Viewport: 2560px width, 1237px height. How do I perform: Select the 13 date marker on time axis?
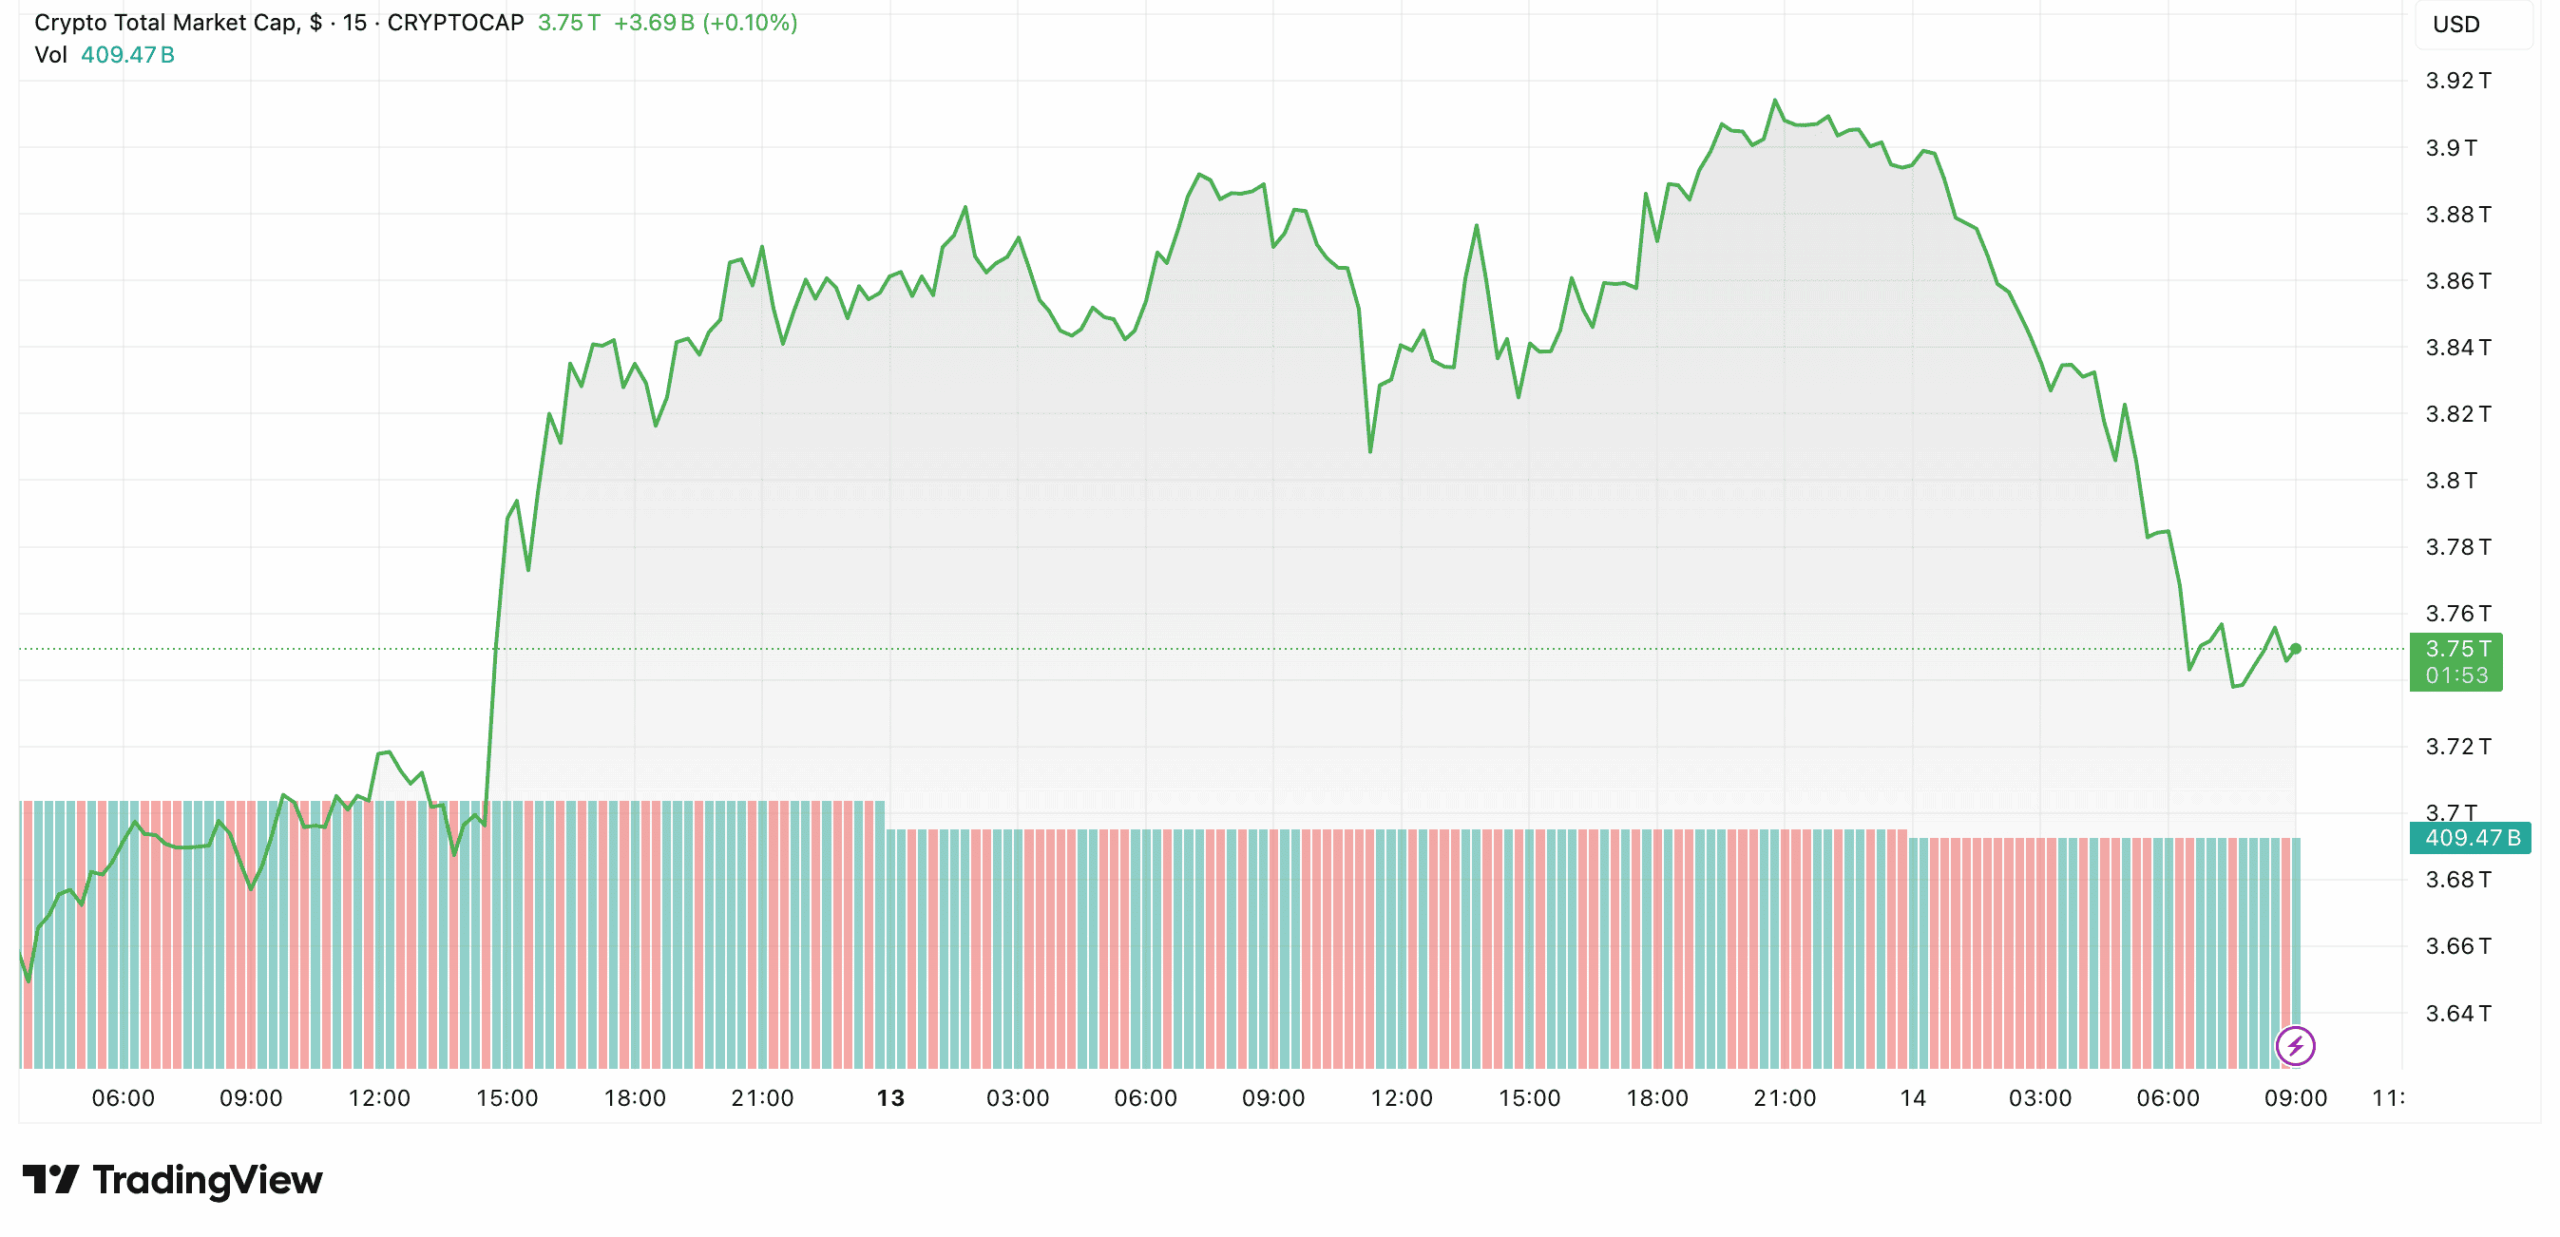click(x=890, y=1098)
